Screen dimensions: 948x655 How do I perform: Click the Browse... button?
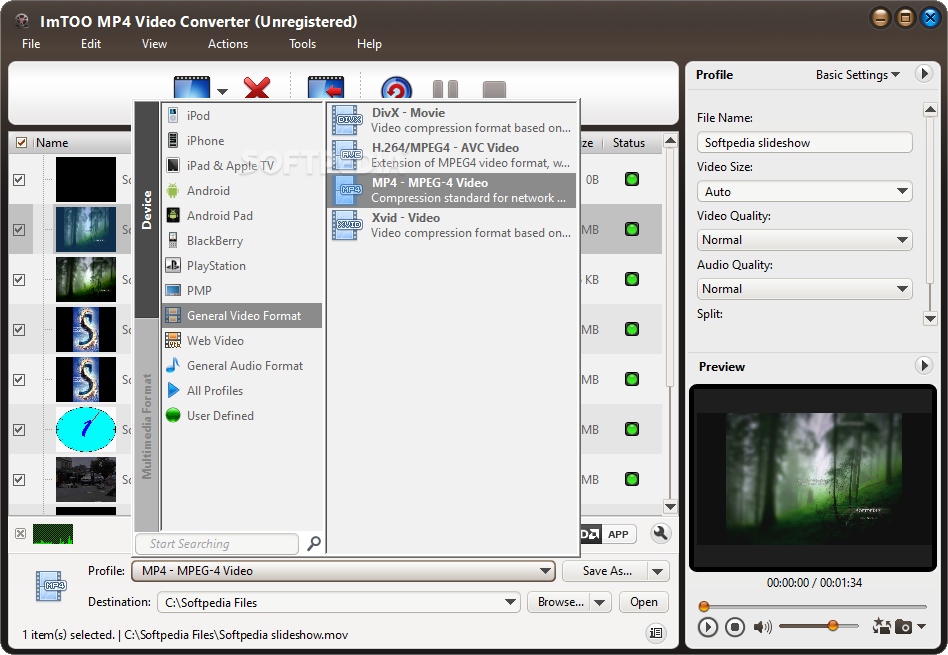[560, 602]
